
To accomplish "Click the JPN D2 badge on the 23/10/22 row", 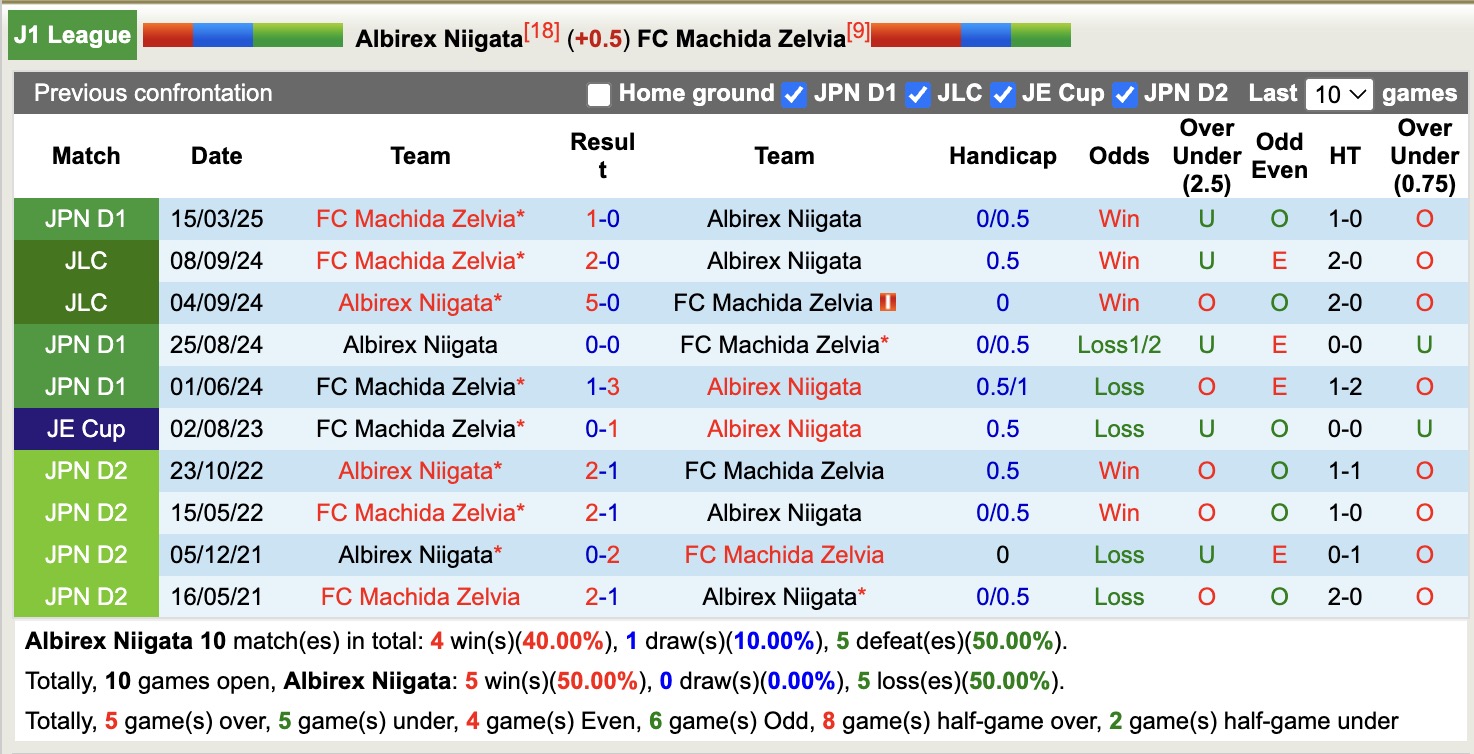I will pos(85,471).
